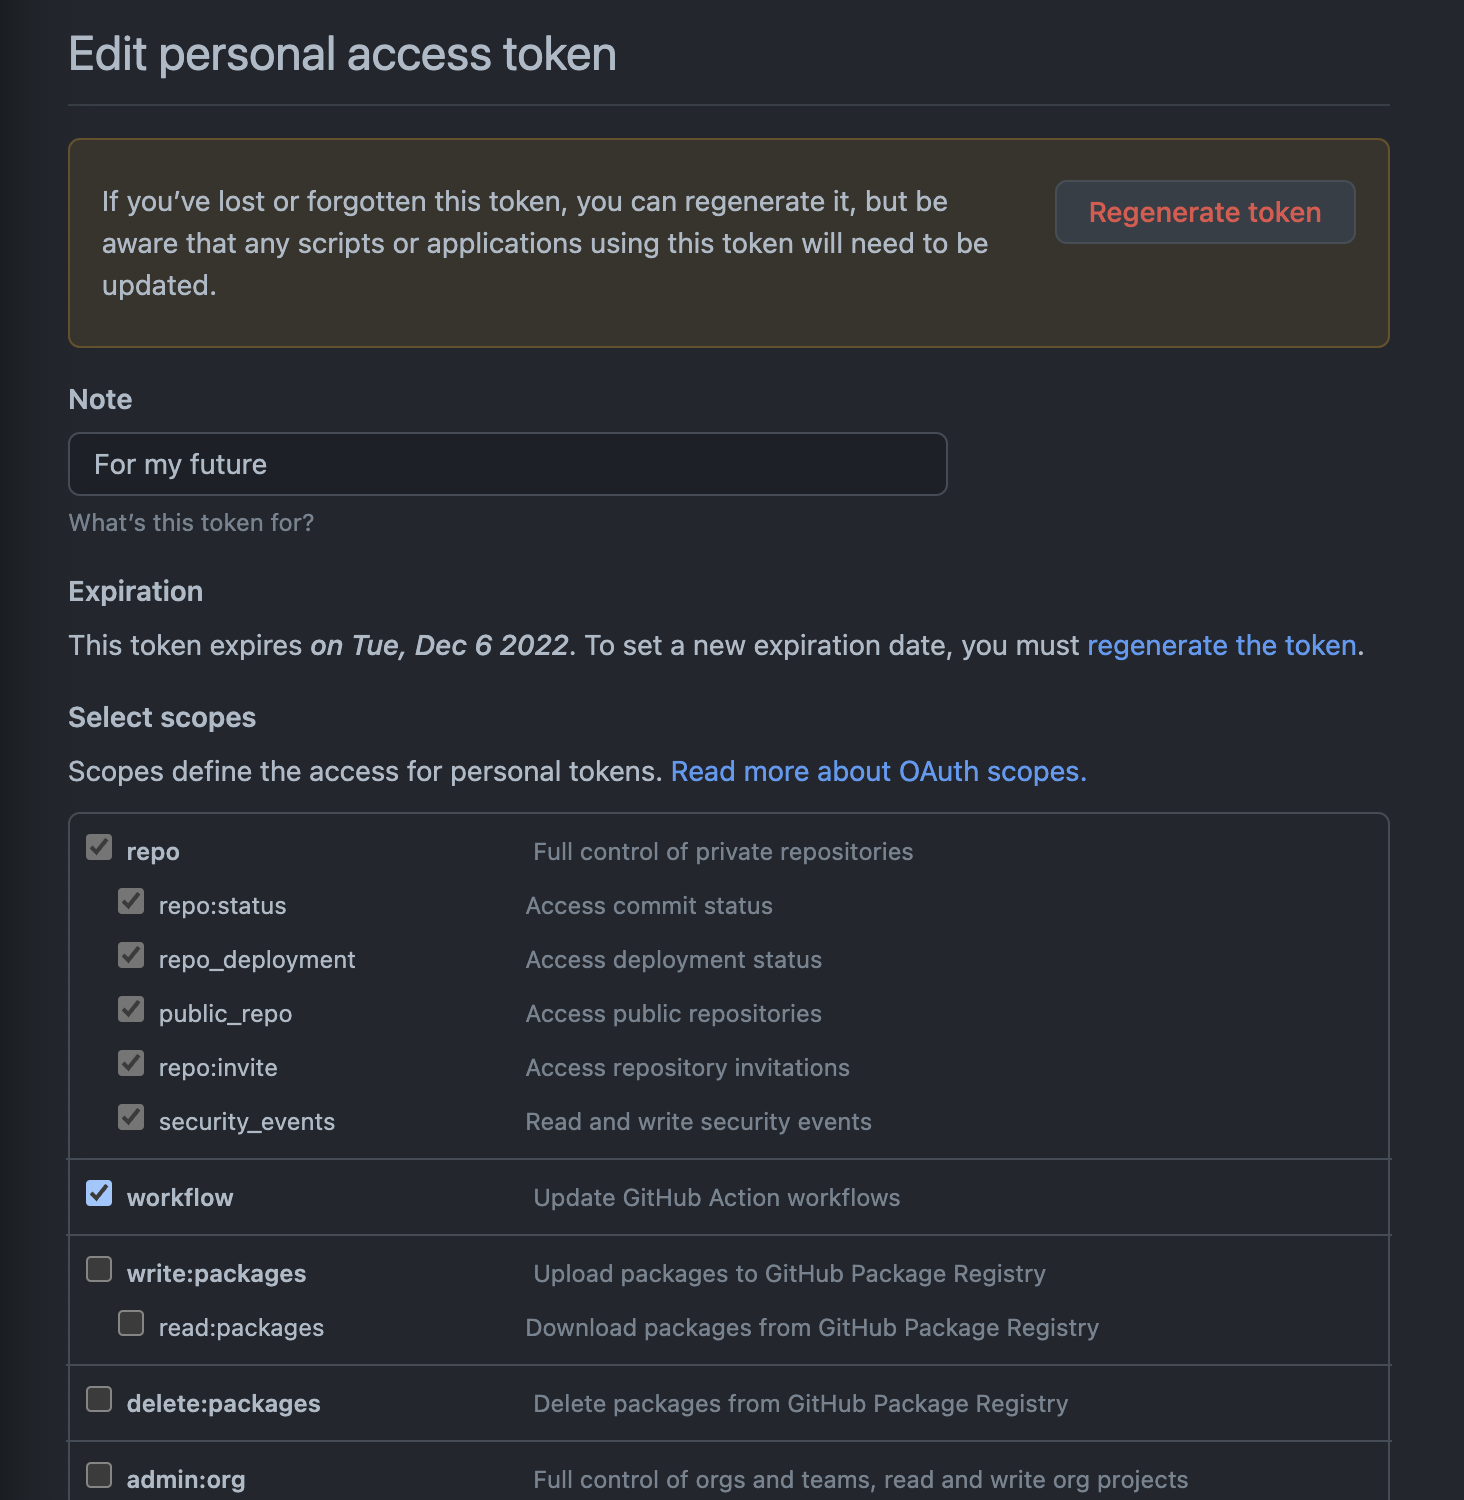Click the "Edit personal access token" heading
The image size is (1464, 1500).
point(342,53)
